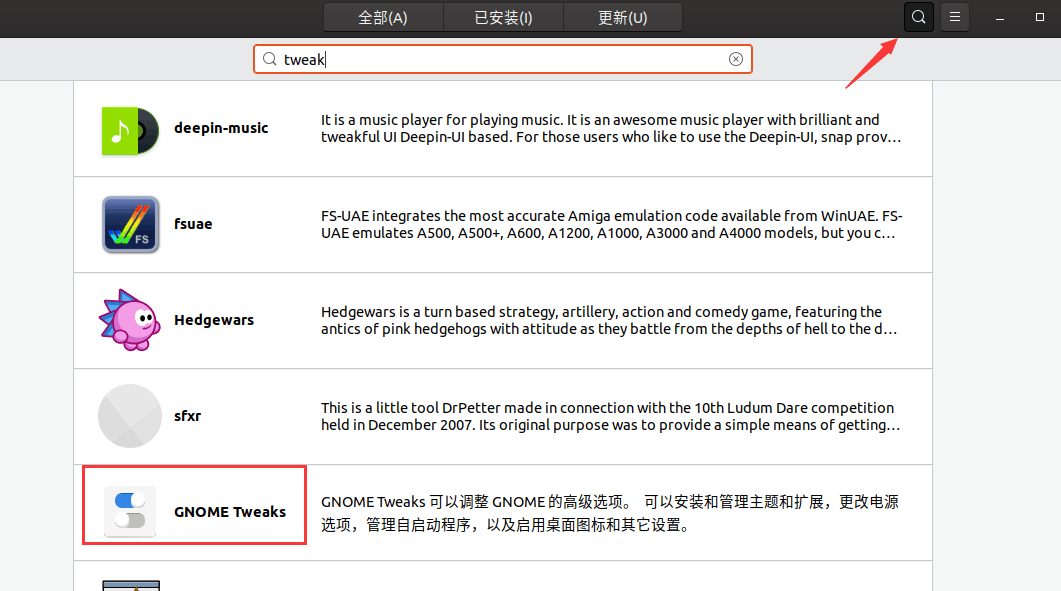
Task: Click the FS-UAE description text
Action: coord(611,224)
